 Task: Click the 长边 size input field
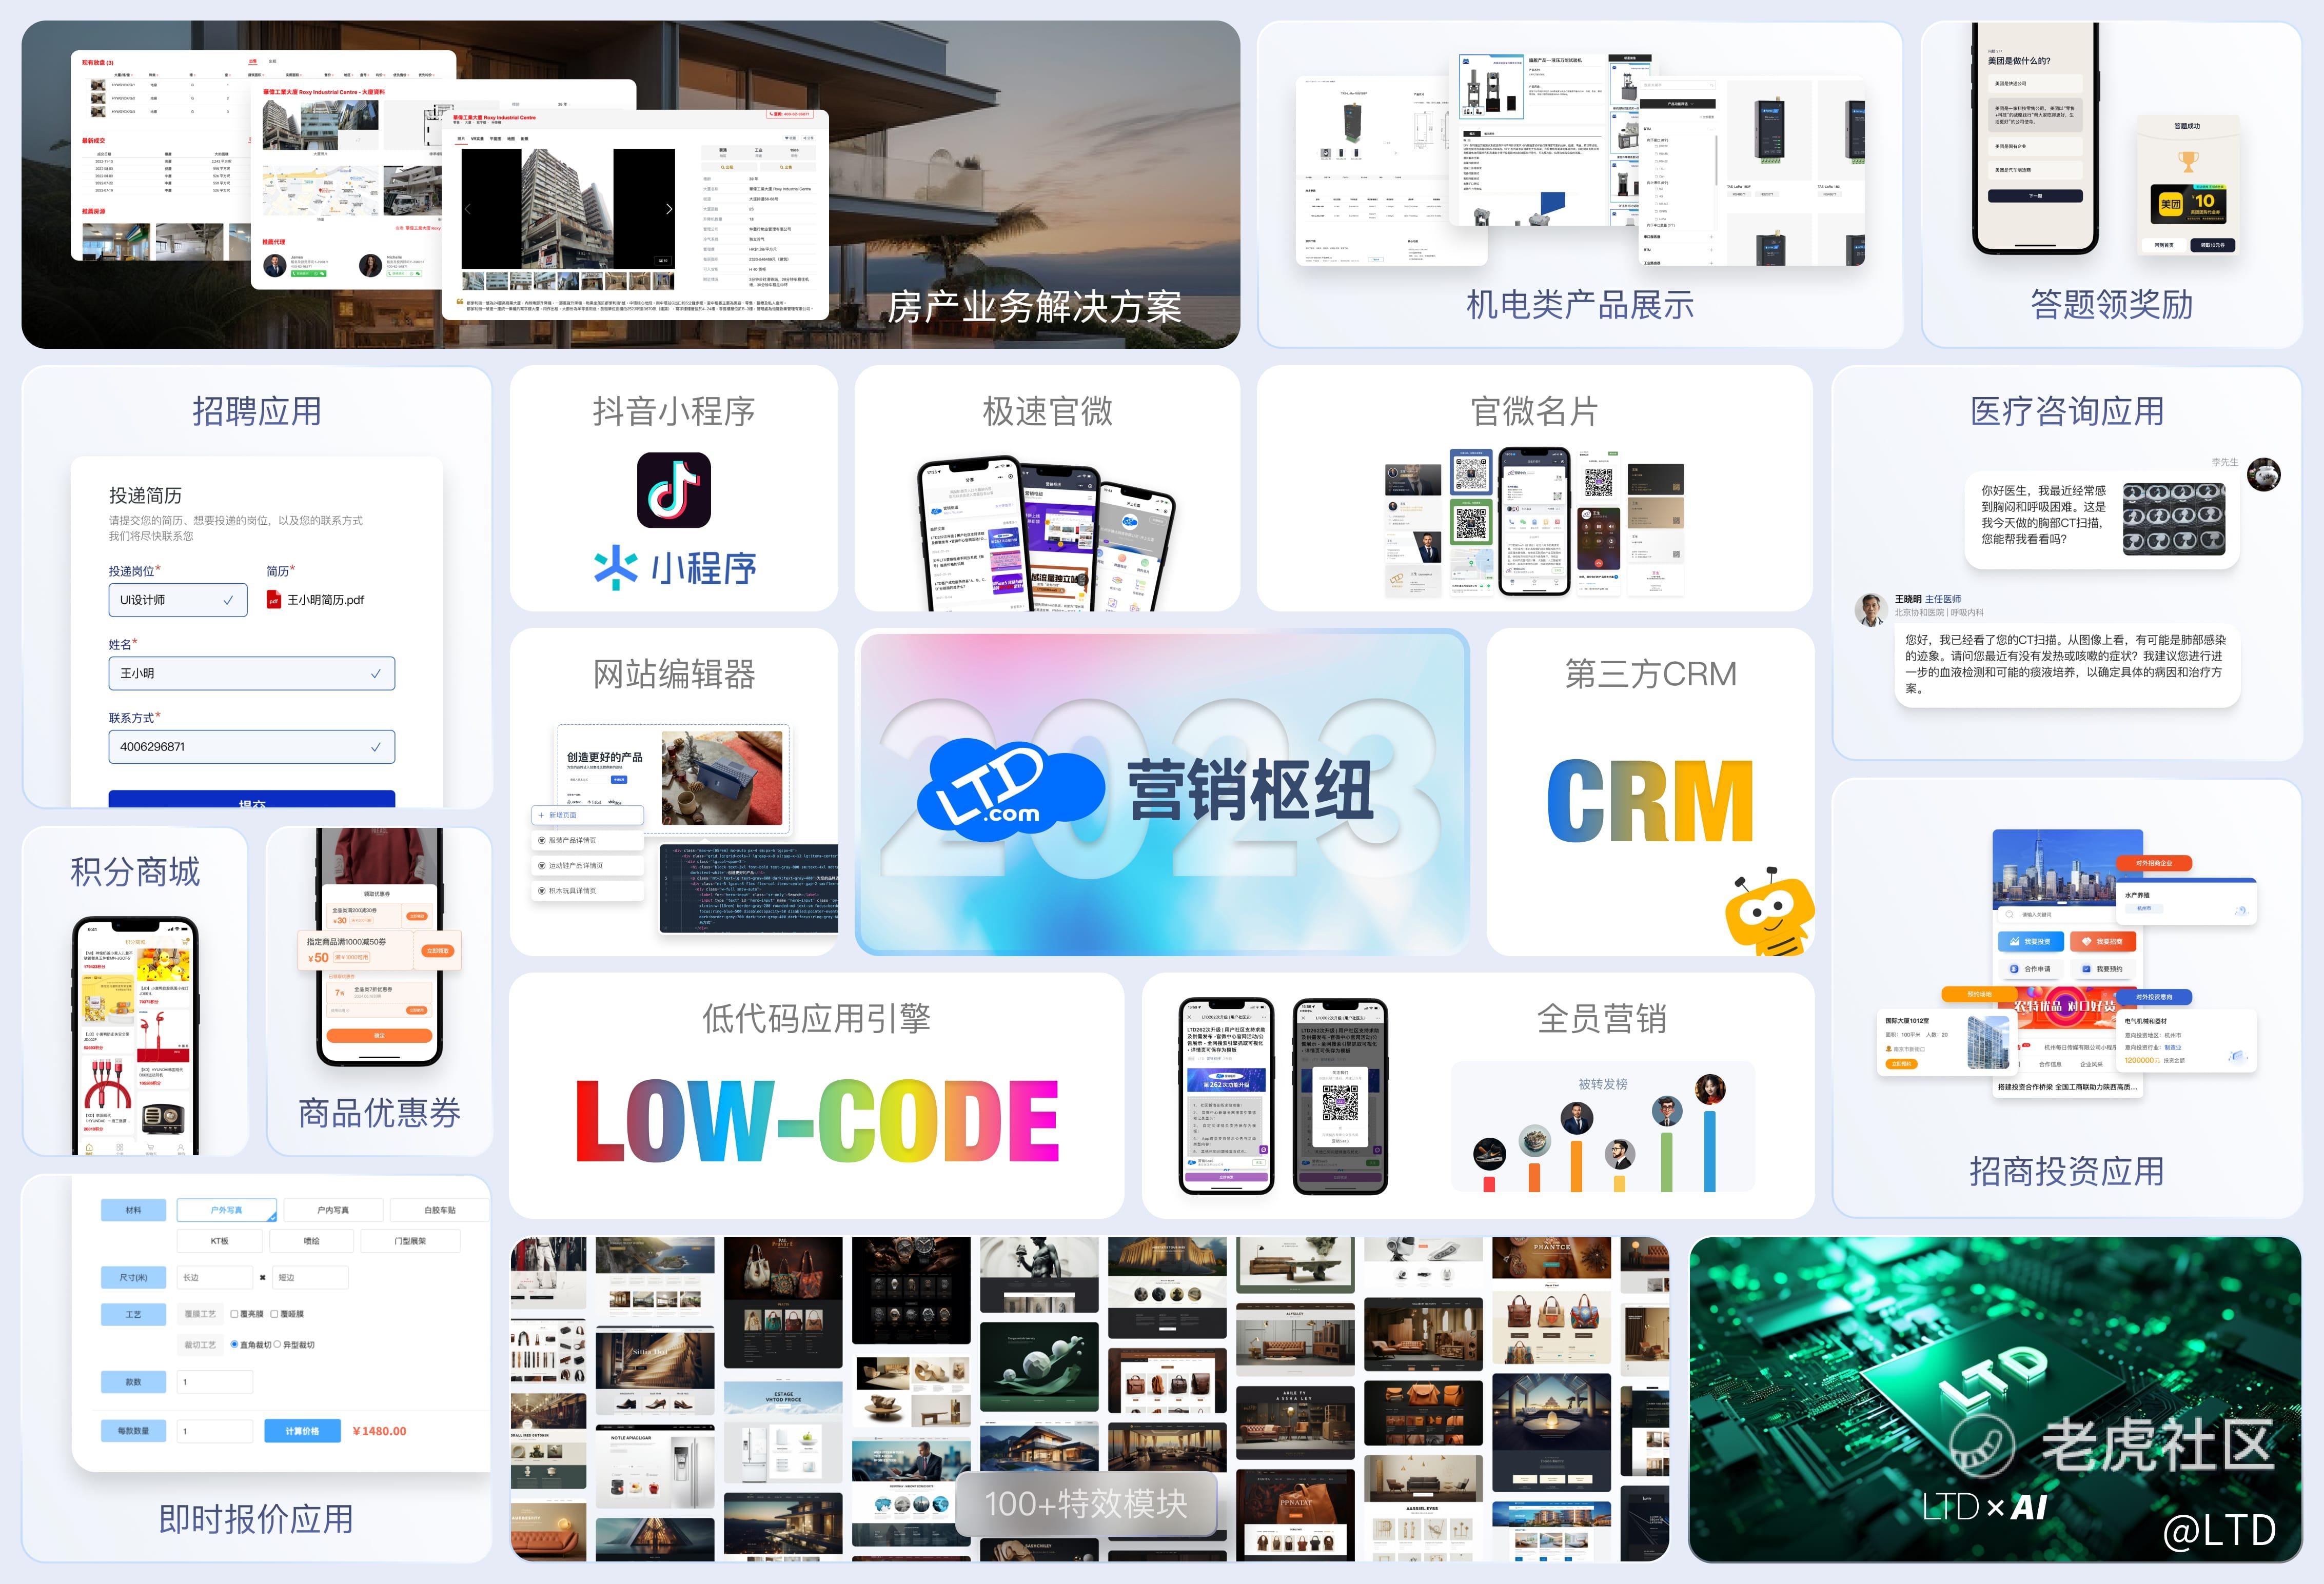[x=214, y=1277]
